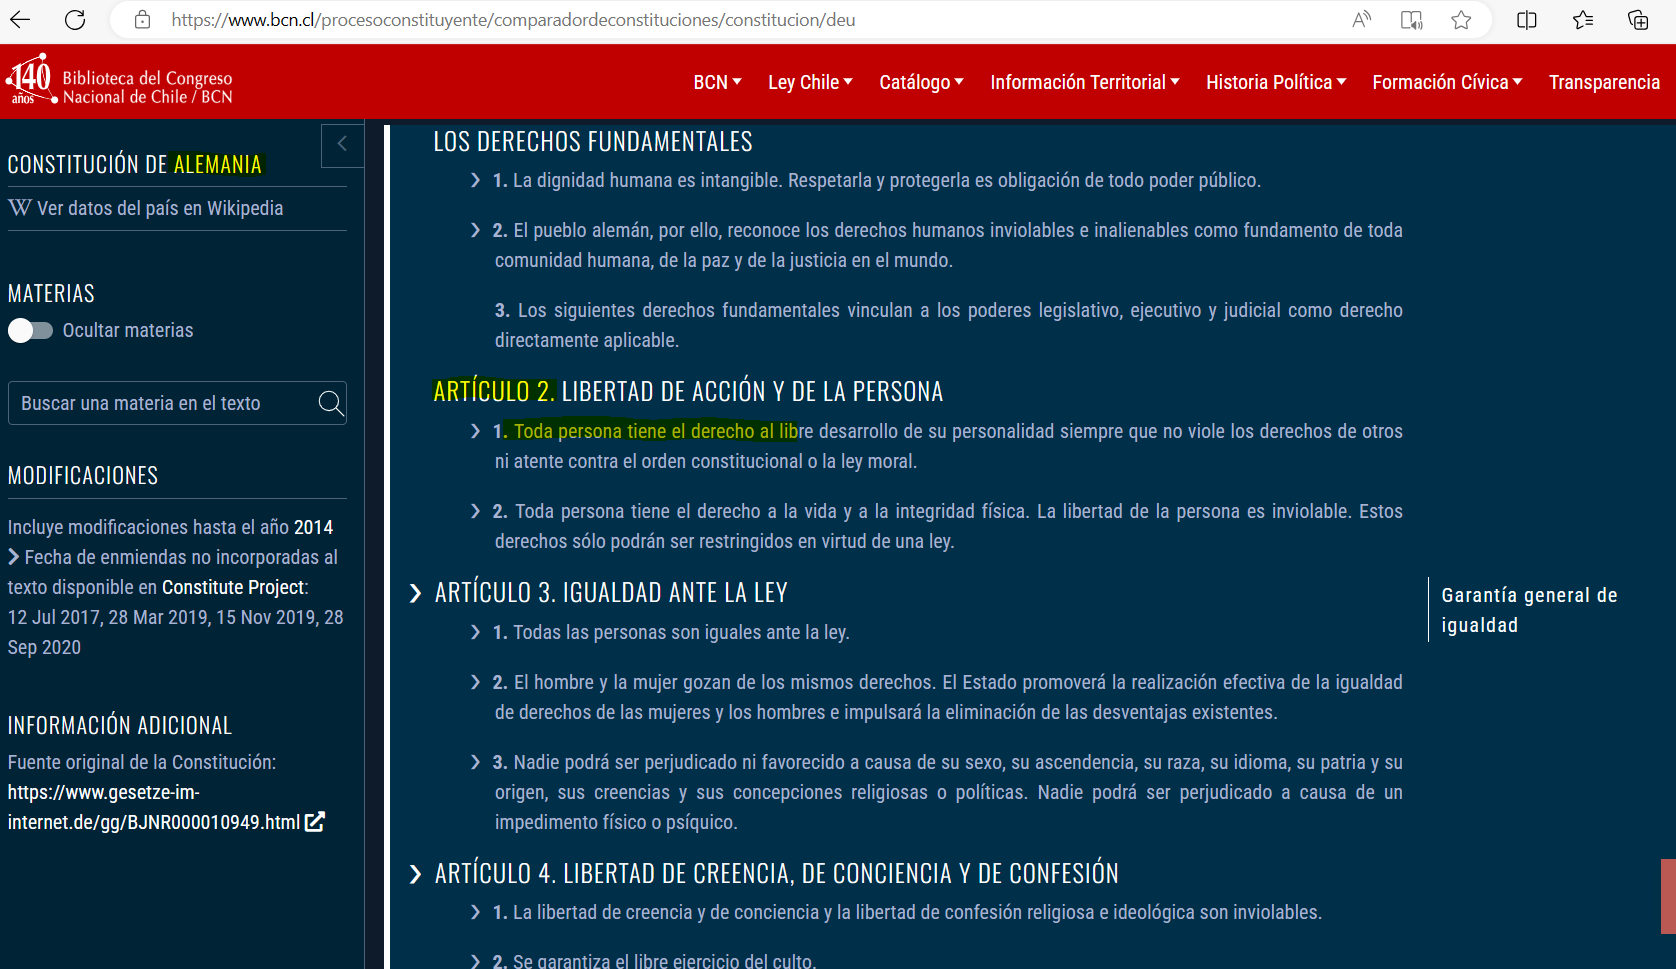This screenshot has width=1676, height=969.
Task: Click the browser back arrow
Action: [20, 20]
